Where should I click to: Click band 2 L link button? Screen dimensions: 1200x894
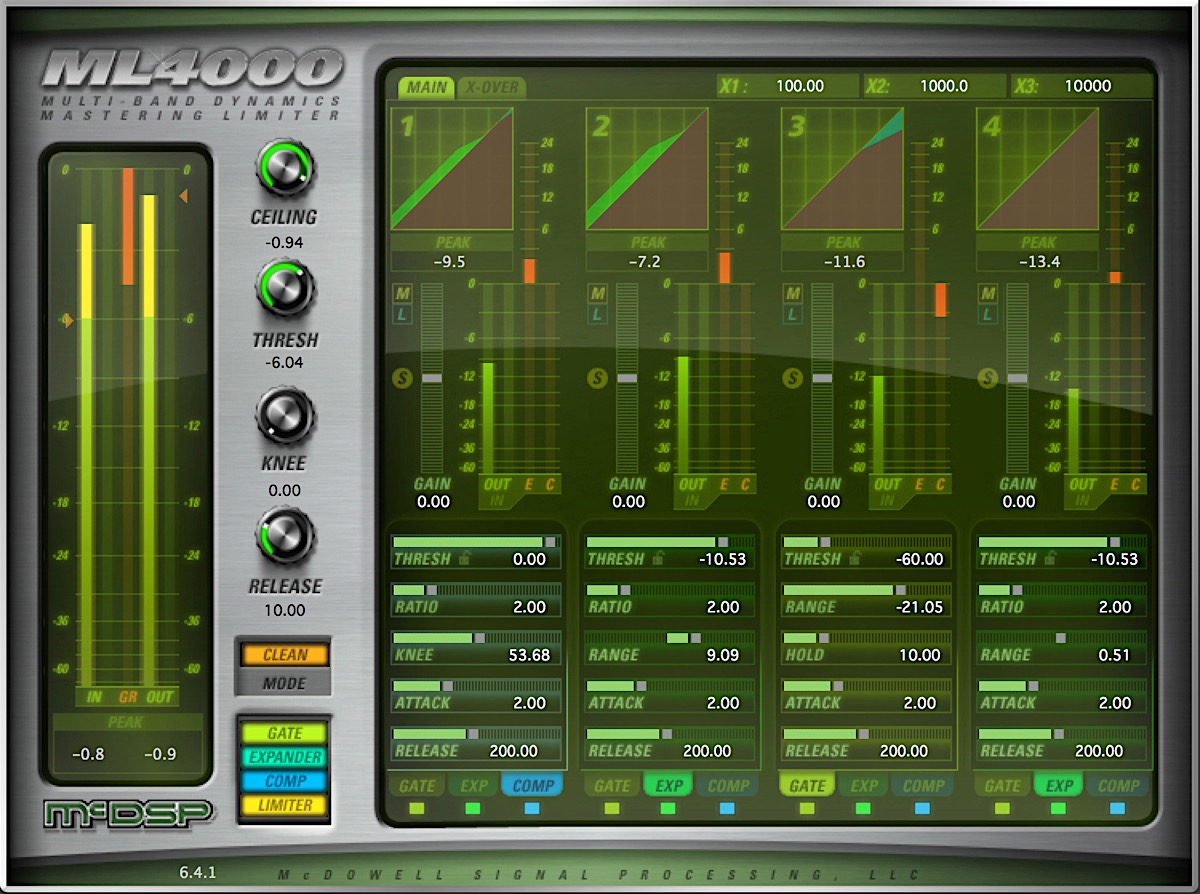click(597, 314)
